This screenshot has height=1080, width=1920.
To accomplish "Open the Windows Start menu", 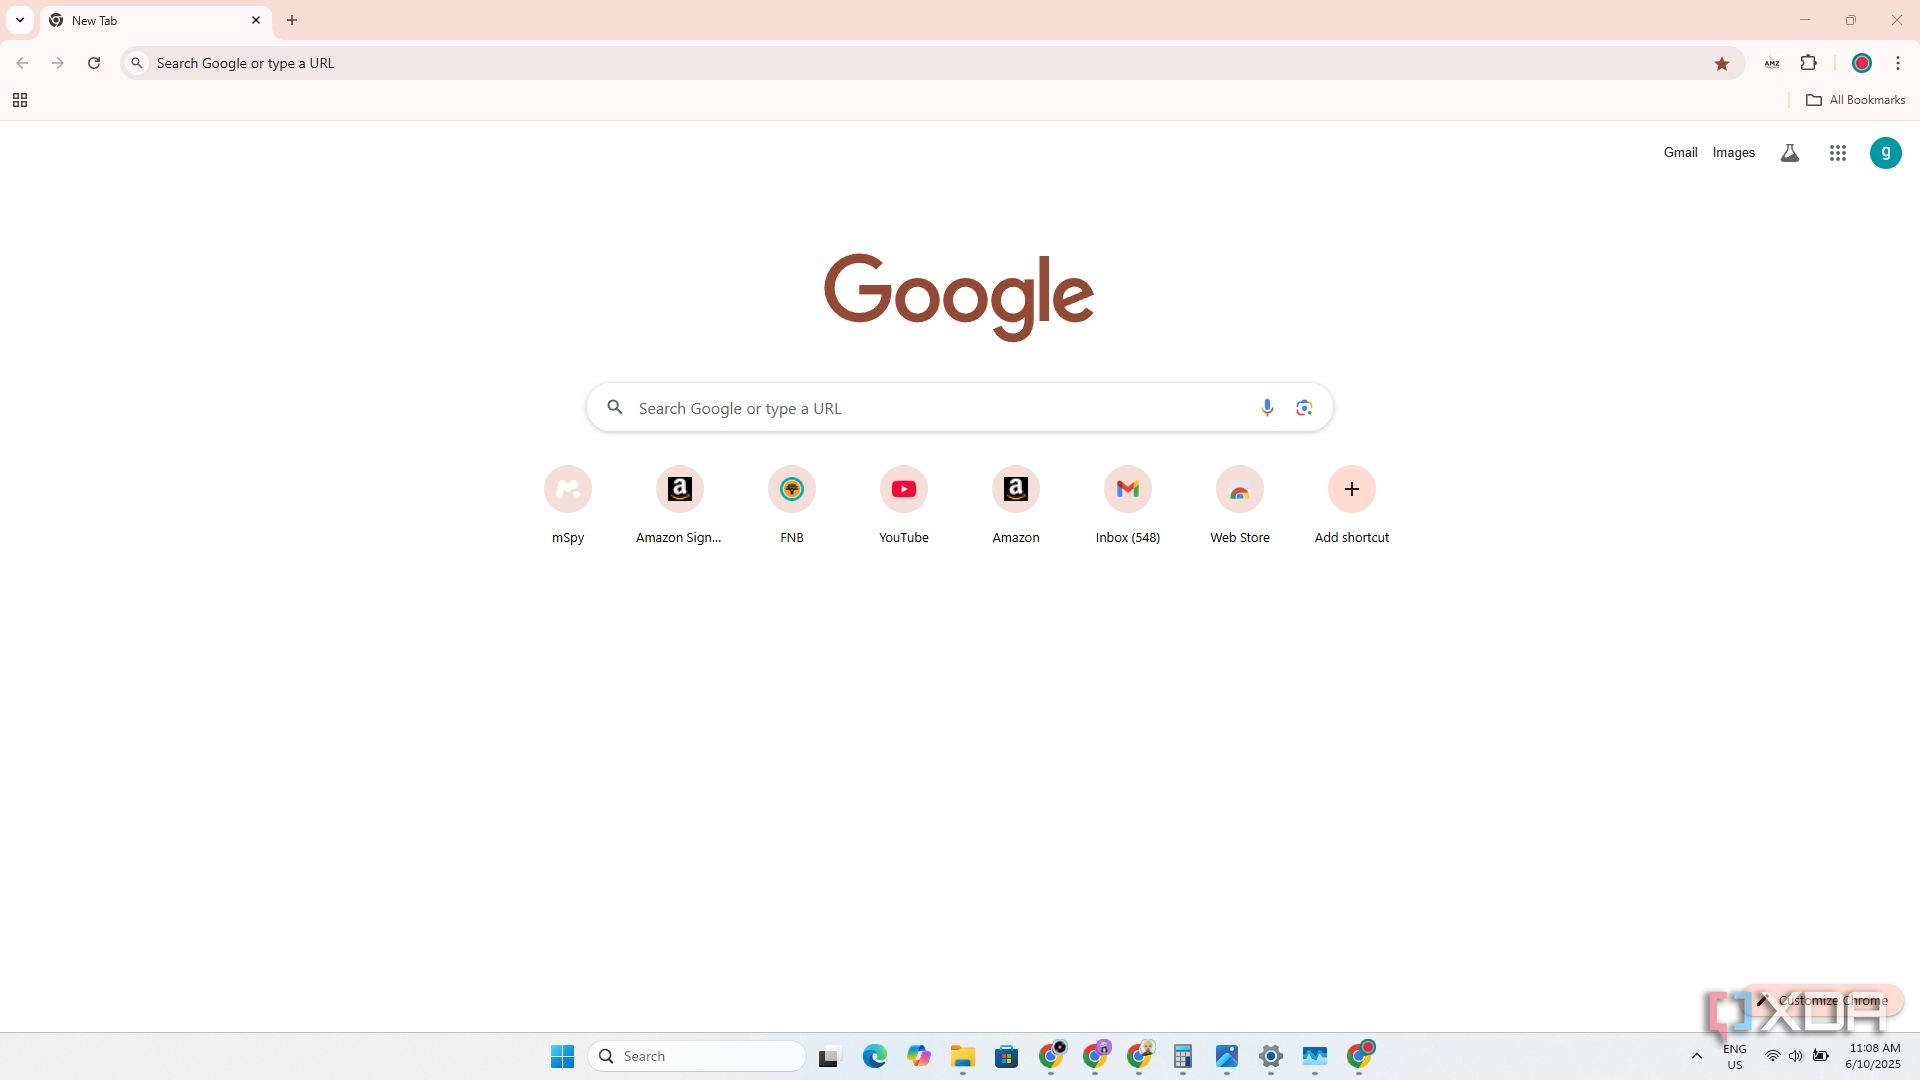I will coord(562,1056).
